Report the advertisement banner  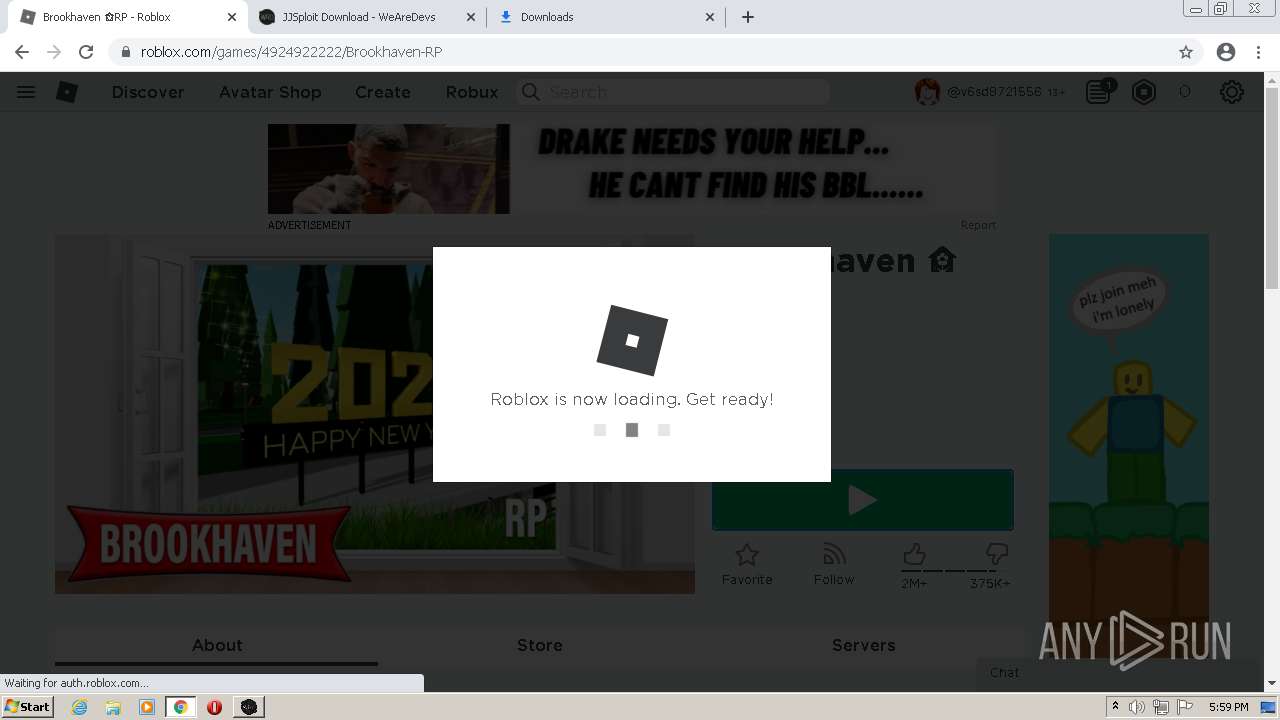978,225
